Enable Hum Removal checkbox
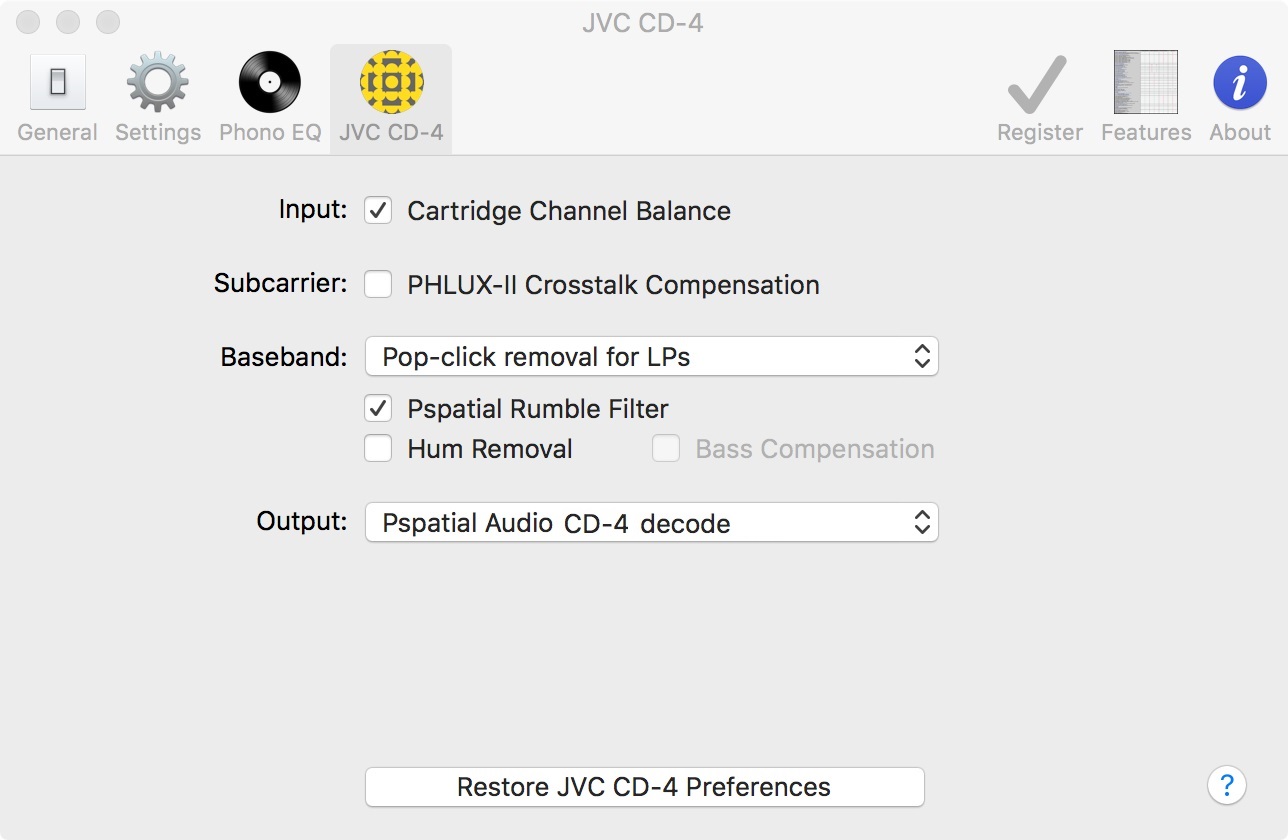The image size is (1288, 840). pyautogui.click(x=378, y=448)
